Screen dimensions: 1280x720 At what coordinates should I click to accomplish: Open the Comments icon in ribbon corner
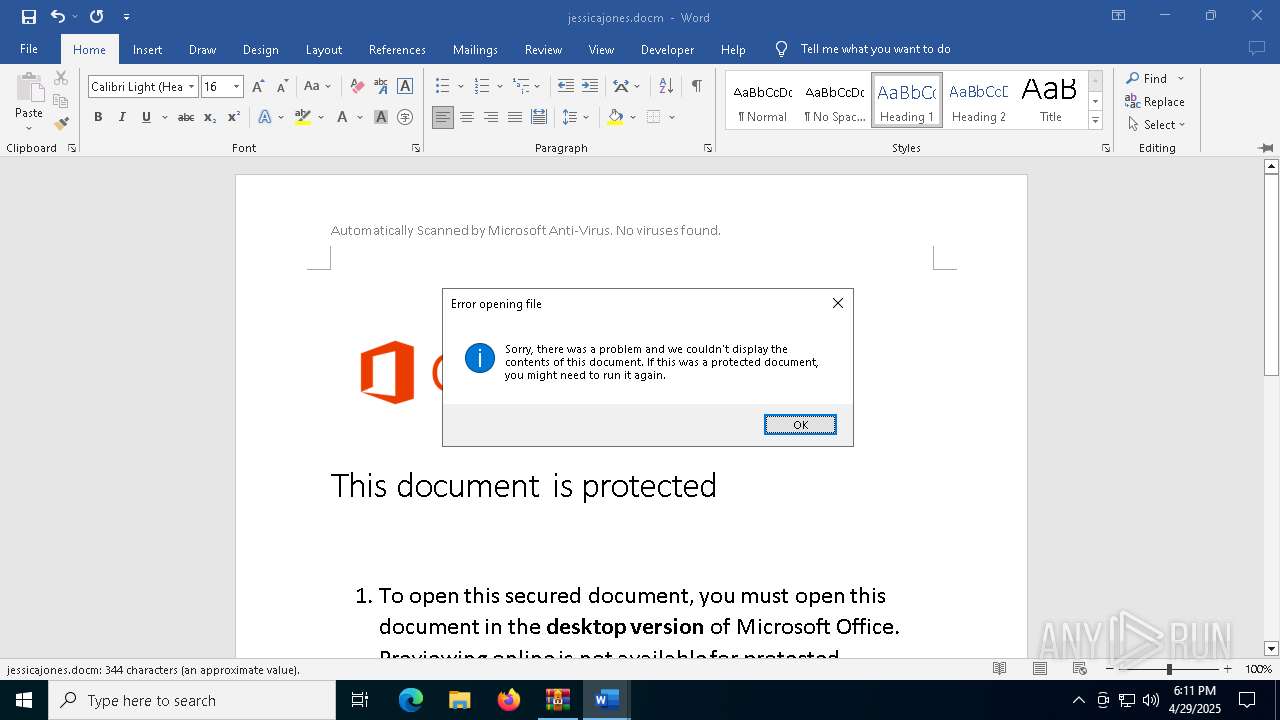coord(1257,48)
